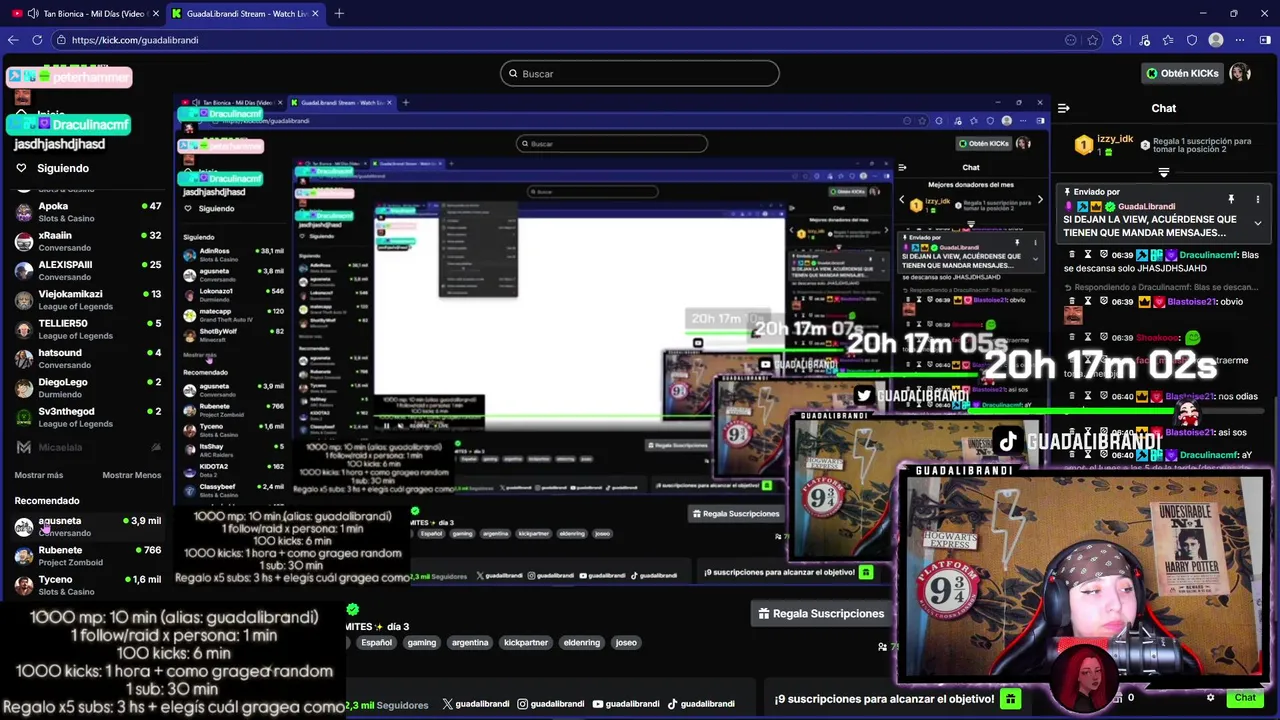Click green gift icon beside subscription goal
The image size is (1280, 720).
coord(1011,699)
